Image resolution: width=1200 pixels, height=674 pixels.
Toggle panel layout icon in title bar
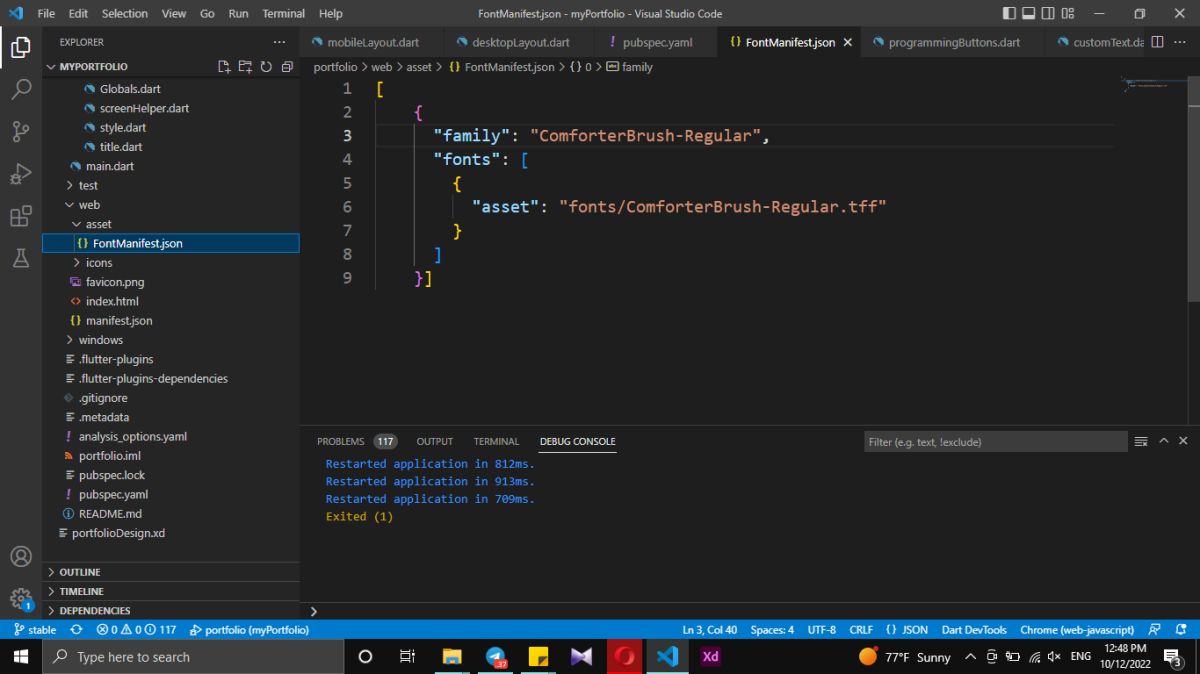(x=1027, y=13)
